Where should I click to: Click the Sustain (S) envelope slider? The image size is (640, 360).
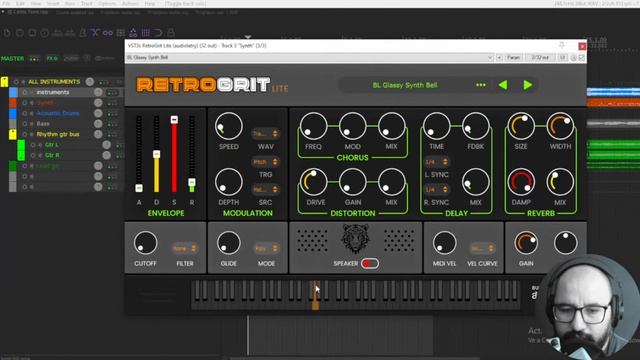[x=174, y=154]
